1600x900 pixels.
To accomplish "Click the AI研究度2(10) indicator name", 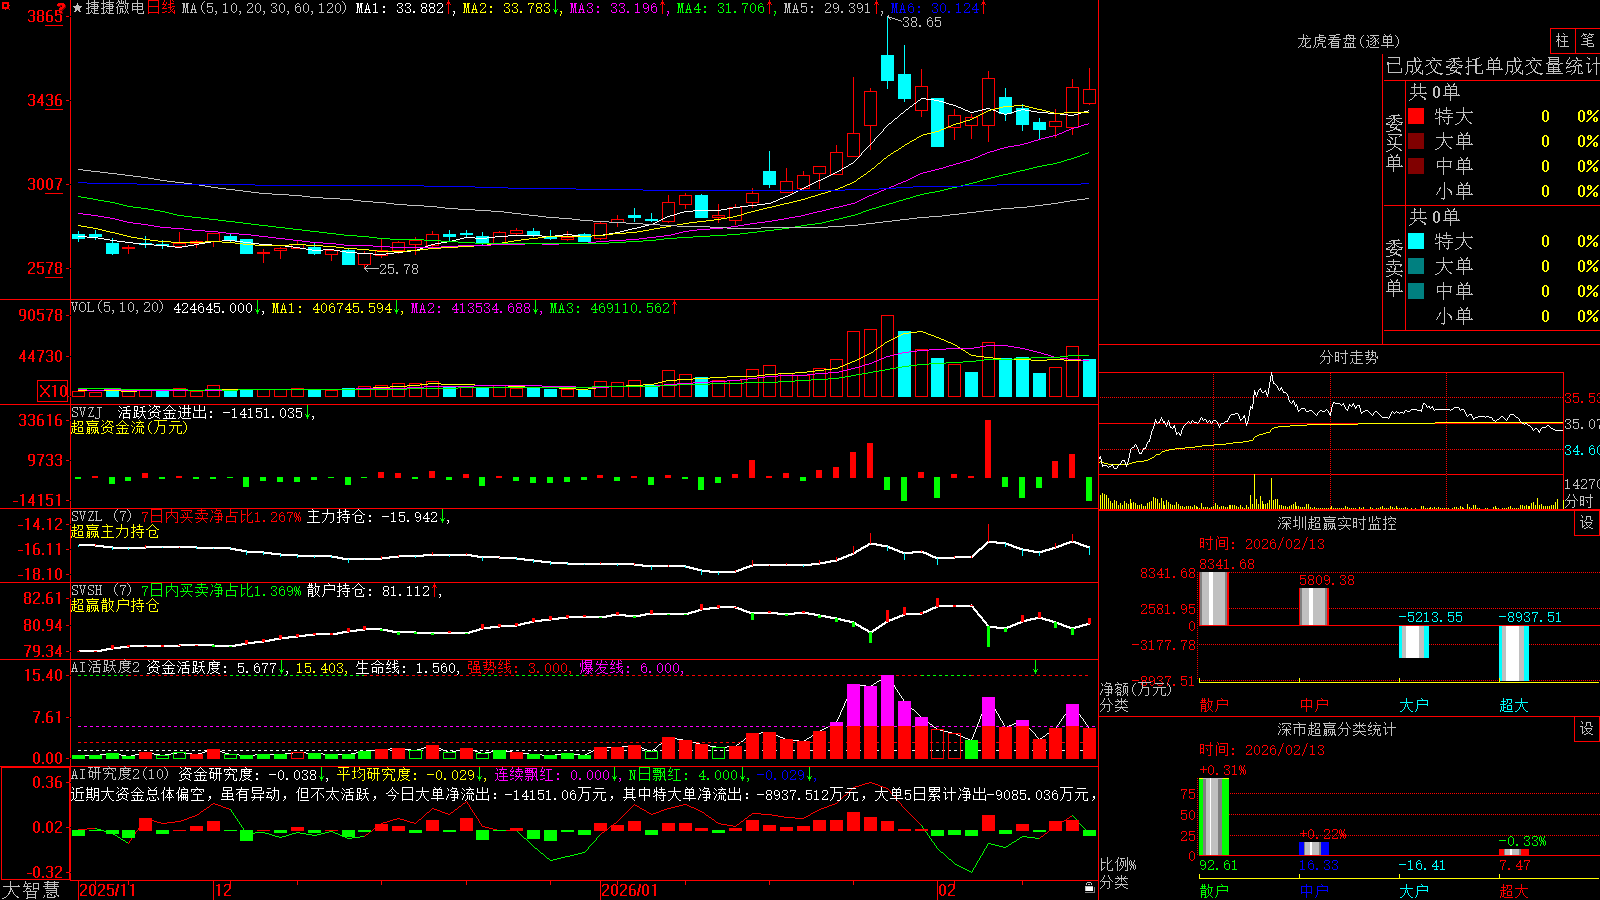I will 120,774.
